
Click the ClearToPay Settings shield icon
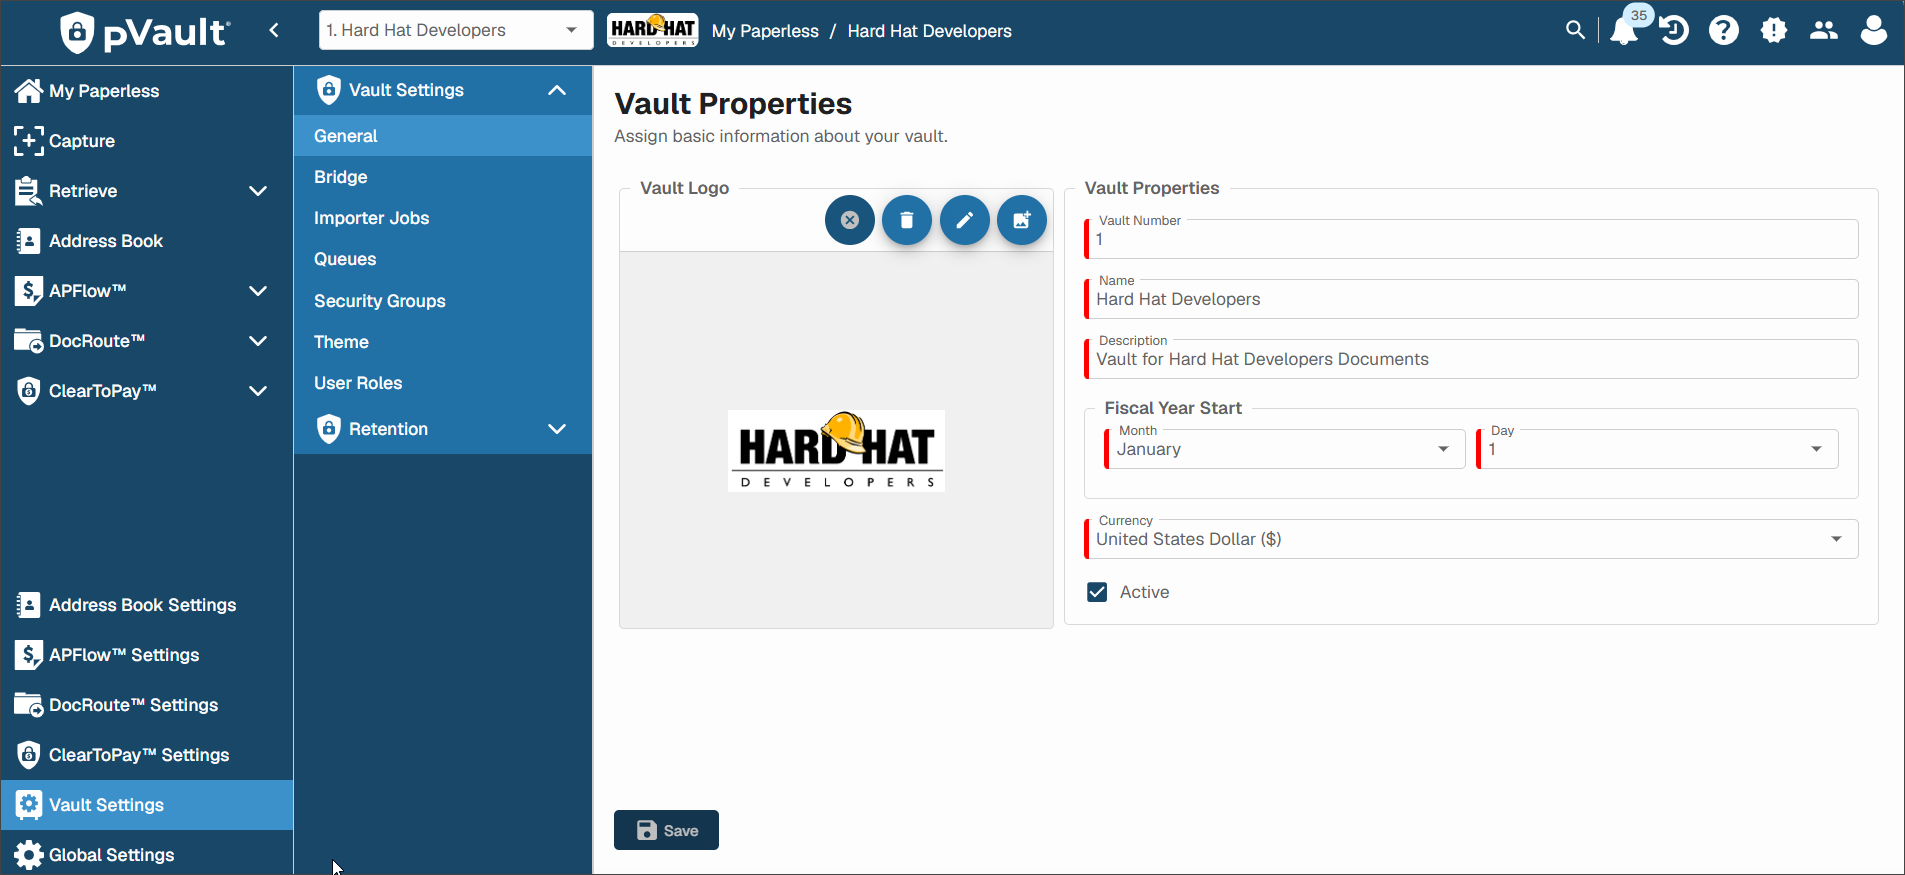click(x=29, y=755)
